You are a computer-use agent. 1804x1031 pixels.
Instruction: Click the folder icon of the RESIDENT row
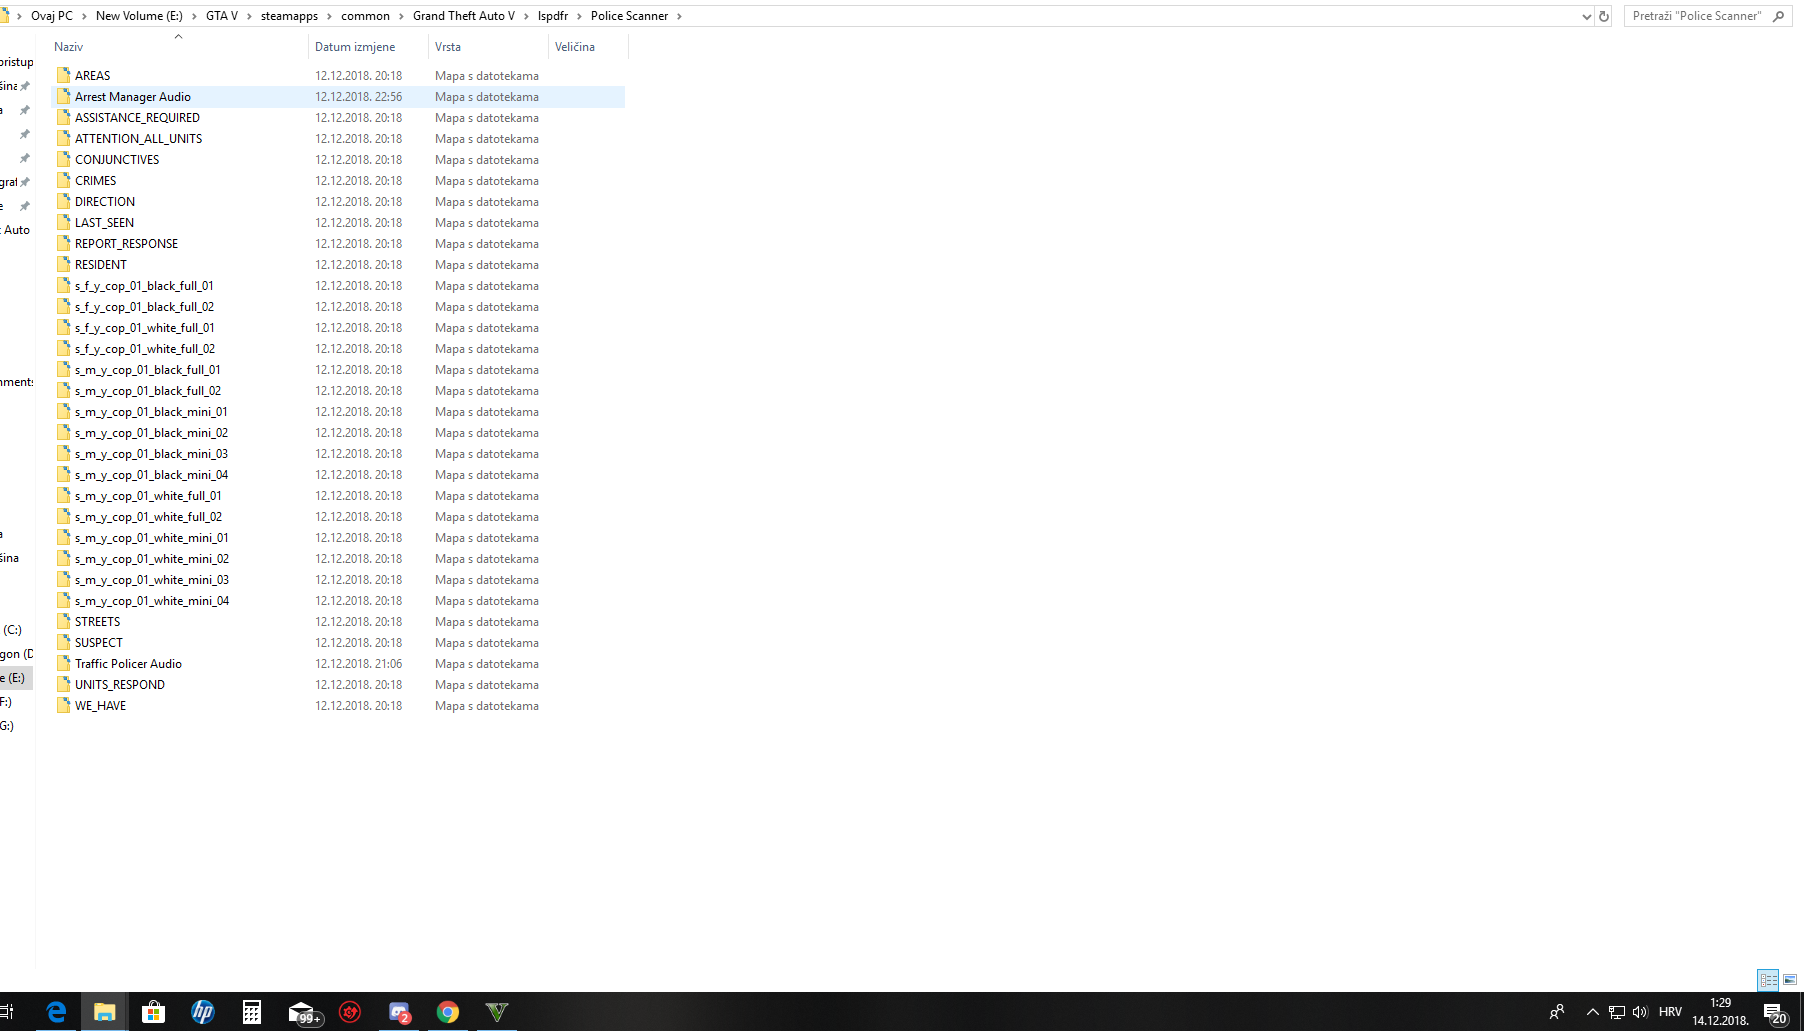(x=64, y=264)
